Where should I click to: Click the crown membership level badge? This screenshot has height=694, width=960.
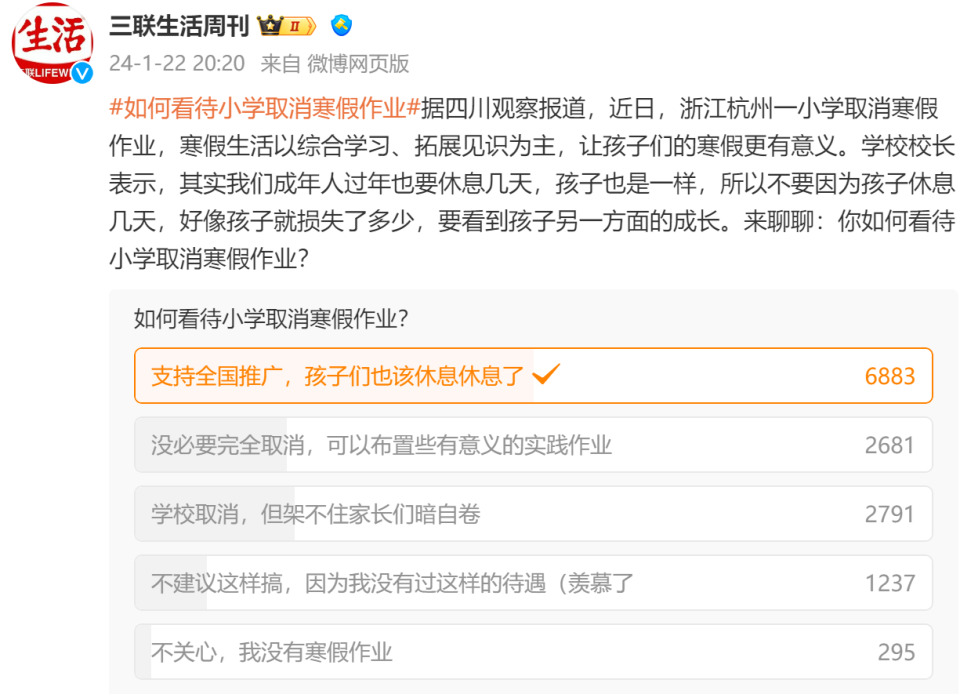pos(287,26)
